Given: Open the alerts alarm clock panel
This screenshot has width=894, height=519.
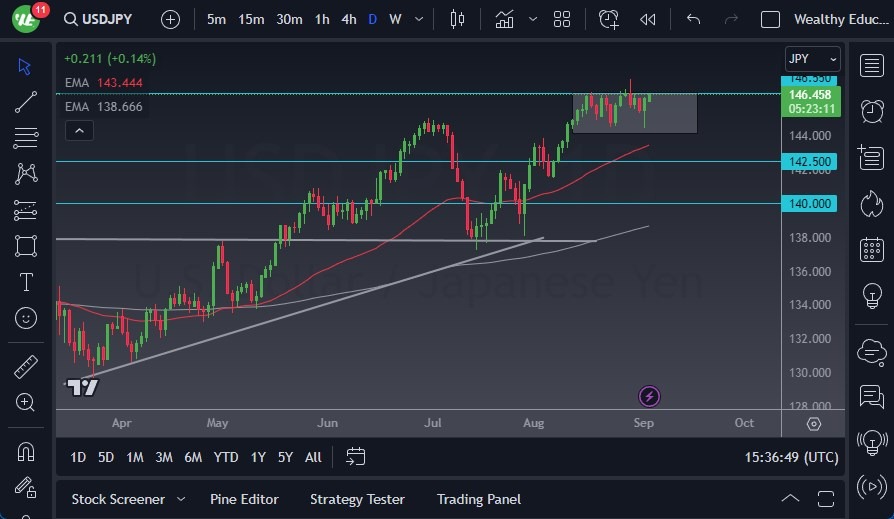Looking at the screenshot, I should pyautogui.click(x=871, y=110).
